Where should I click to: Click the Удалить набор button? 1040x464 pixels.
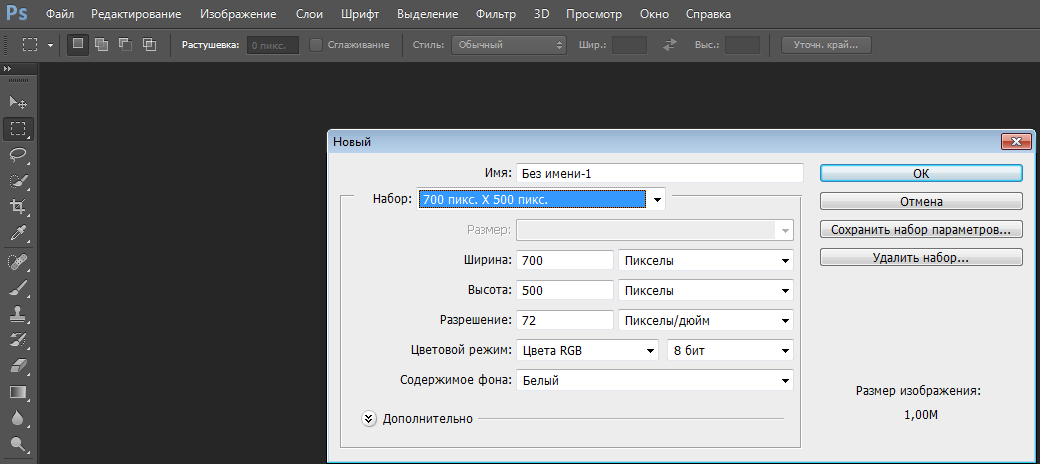[x=921, y=257]
